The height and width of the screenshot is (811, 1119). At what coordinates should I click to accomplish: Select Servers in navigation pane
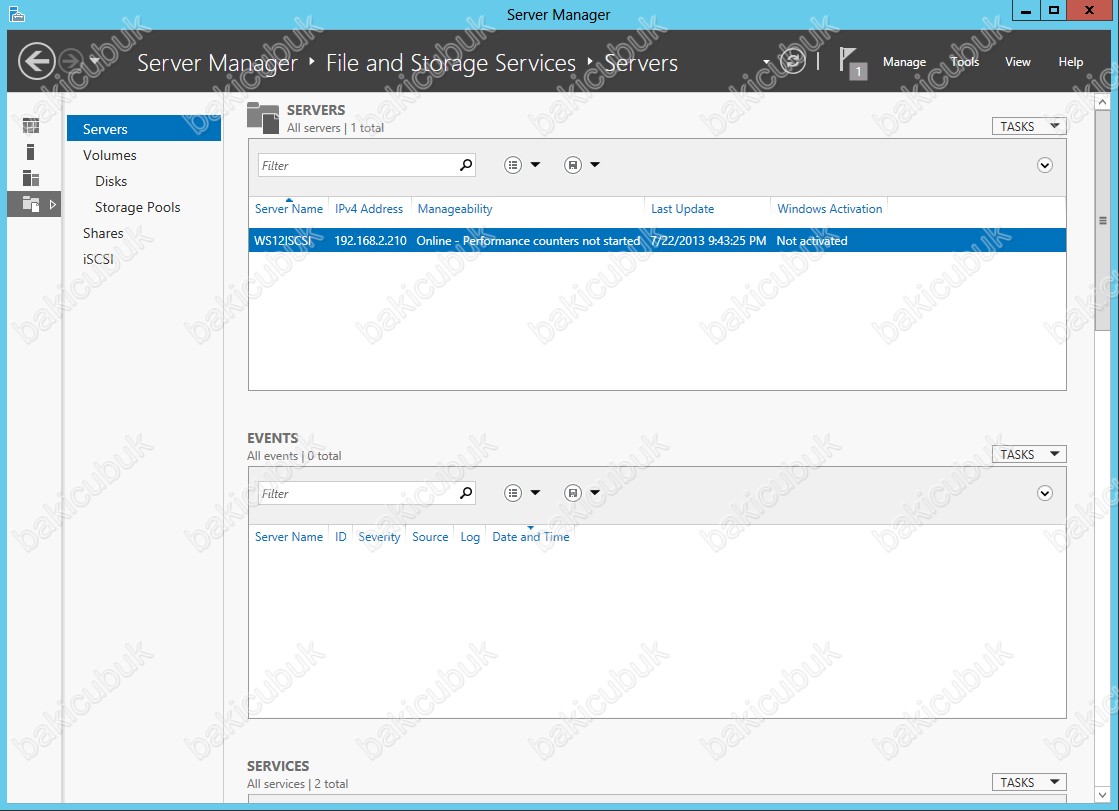[144, 129]
